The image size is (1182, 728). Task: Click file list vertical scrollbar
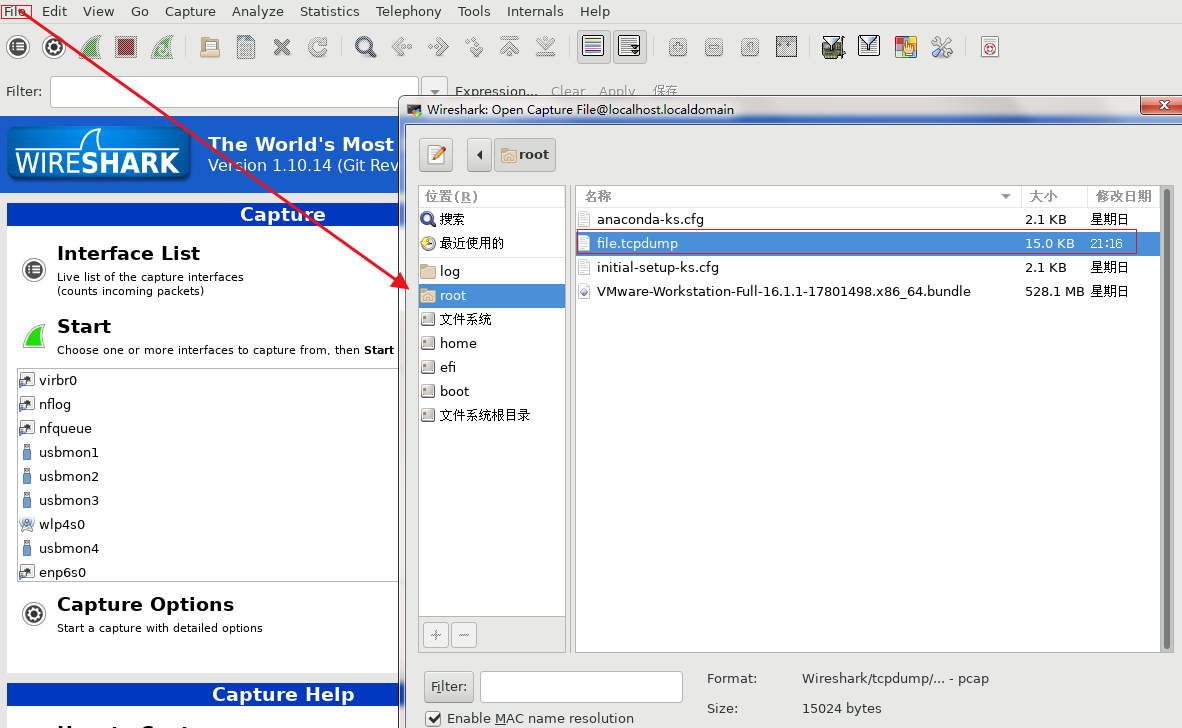[1167, 419]
